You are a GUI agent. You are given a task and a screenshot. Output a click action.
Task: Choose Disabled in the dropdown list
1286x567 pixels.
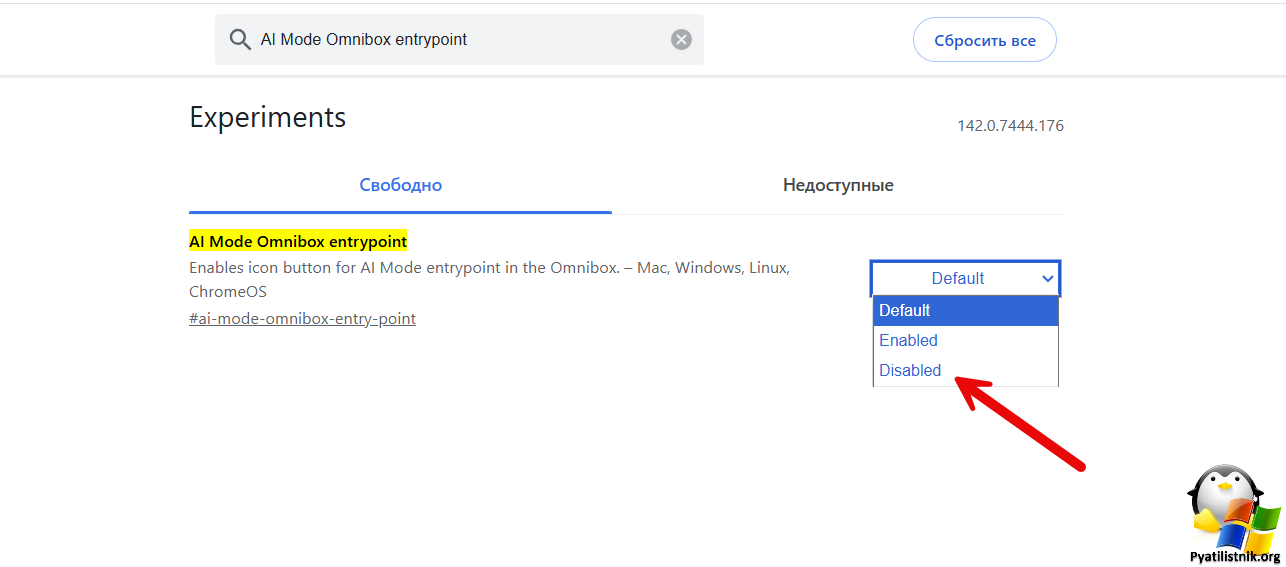pyautogui.click(x=965, y=370)
